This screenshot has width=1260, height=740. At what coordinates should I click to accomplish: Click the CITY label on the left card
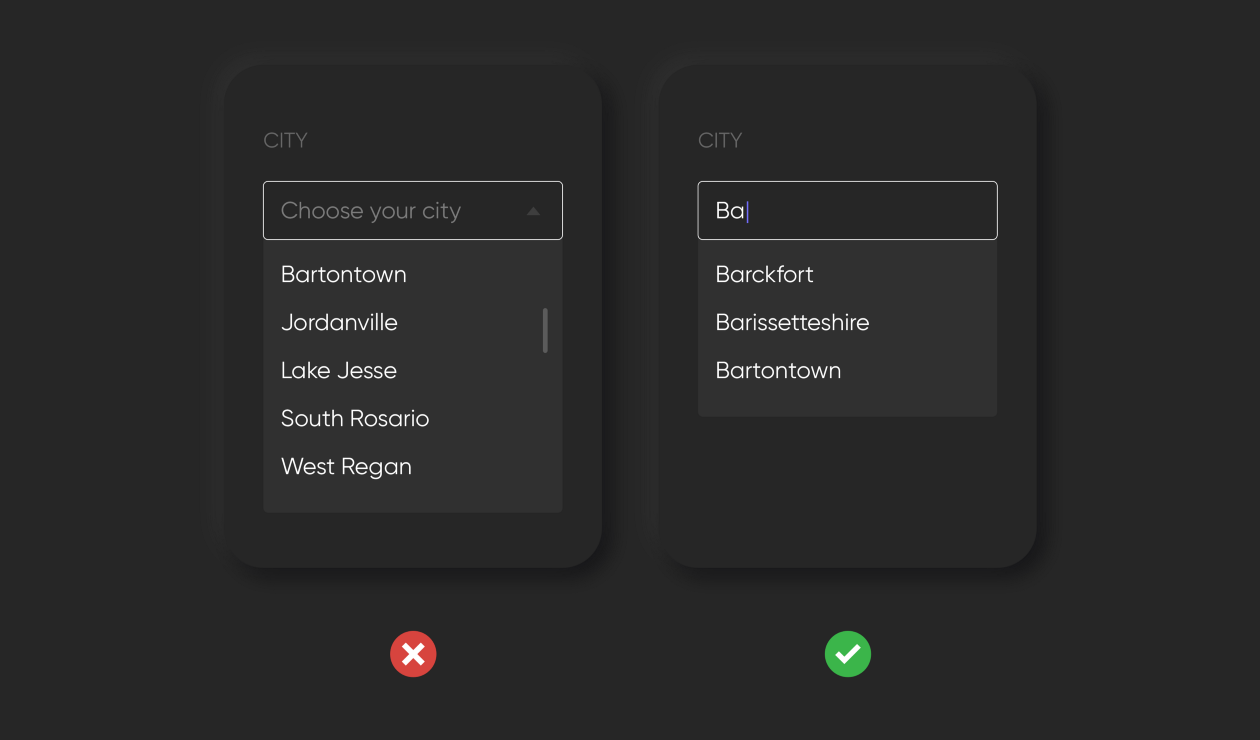(285, 140)
